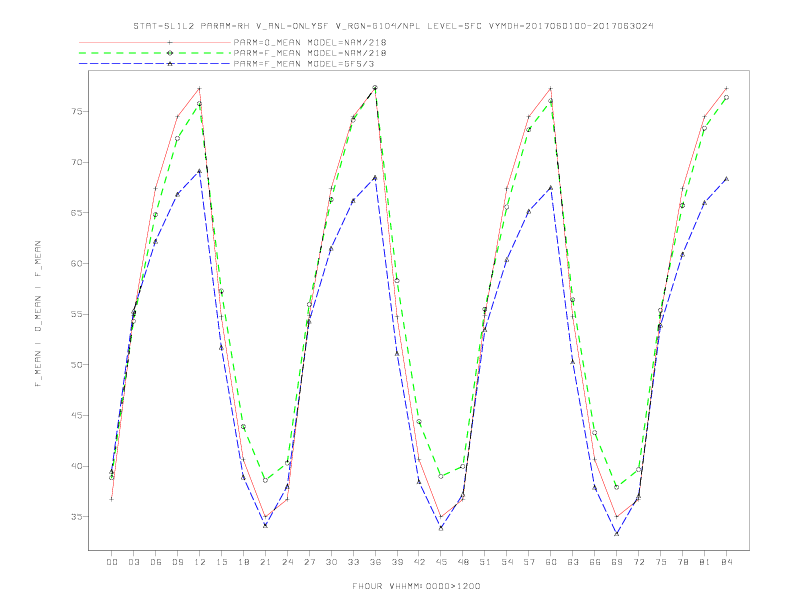This screenshot has width=792, height=612.
Task: Click x-axis tick label 81
Action: tap(705, 562)
